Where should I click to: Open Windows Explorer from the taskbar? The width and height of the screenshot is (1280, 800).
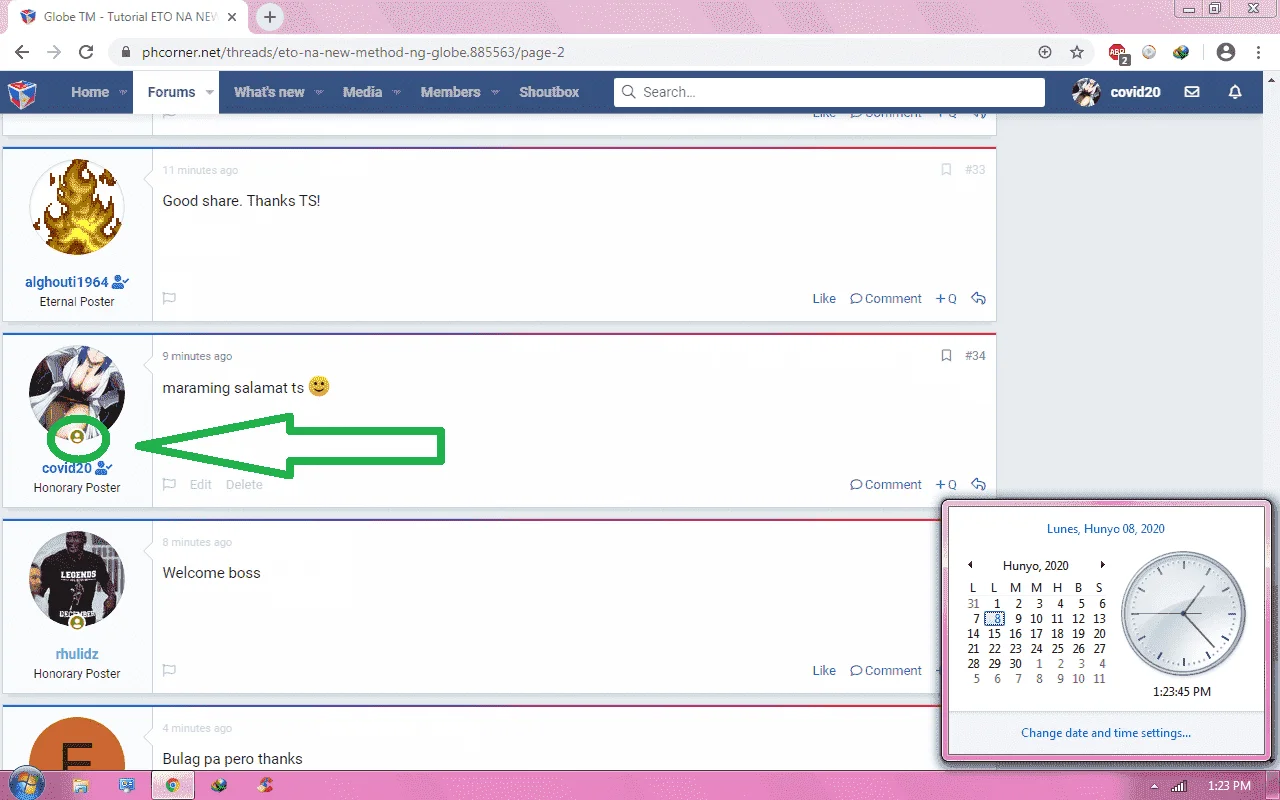81,785
